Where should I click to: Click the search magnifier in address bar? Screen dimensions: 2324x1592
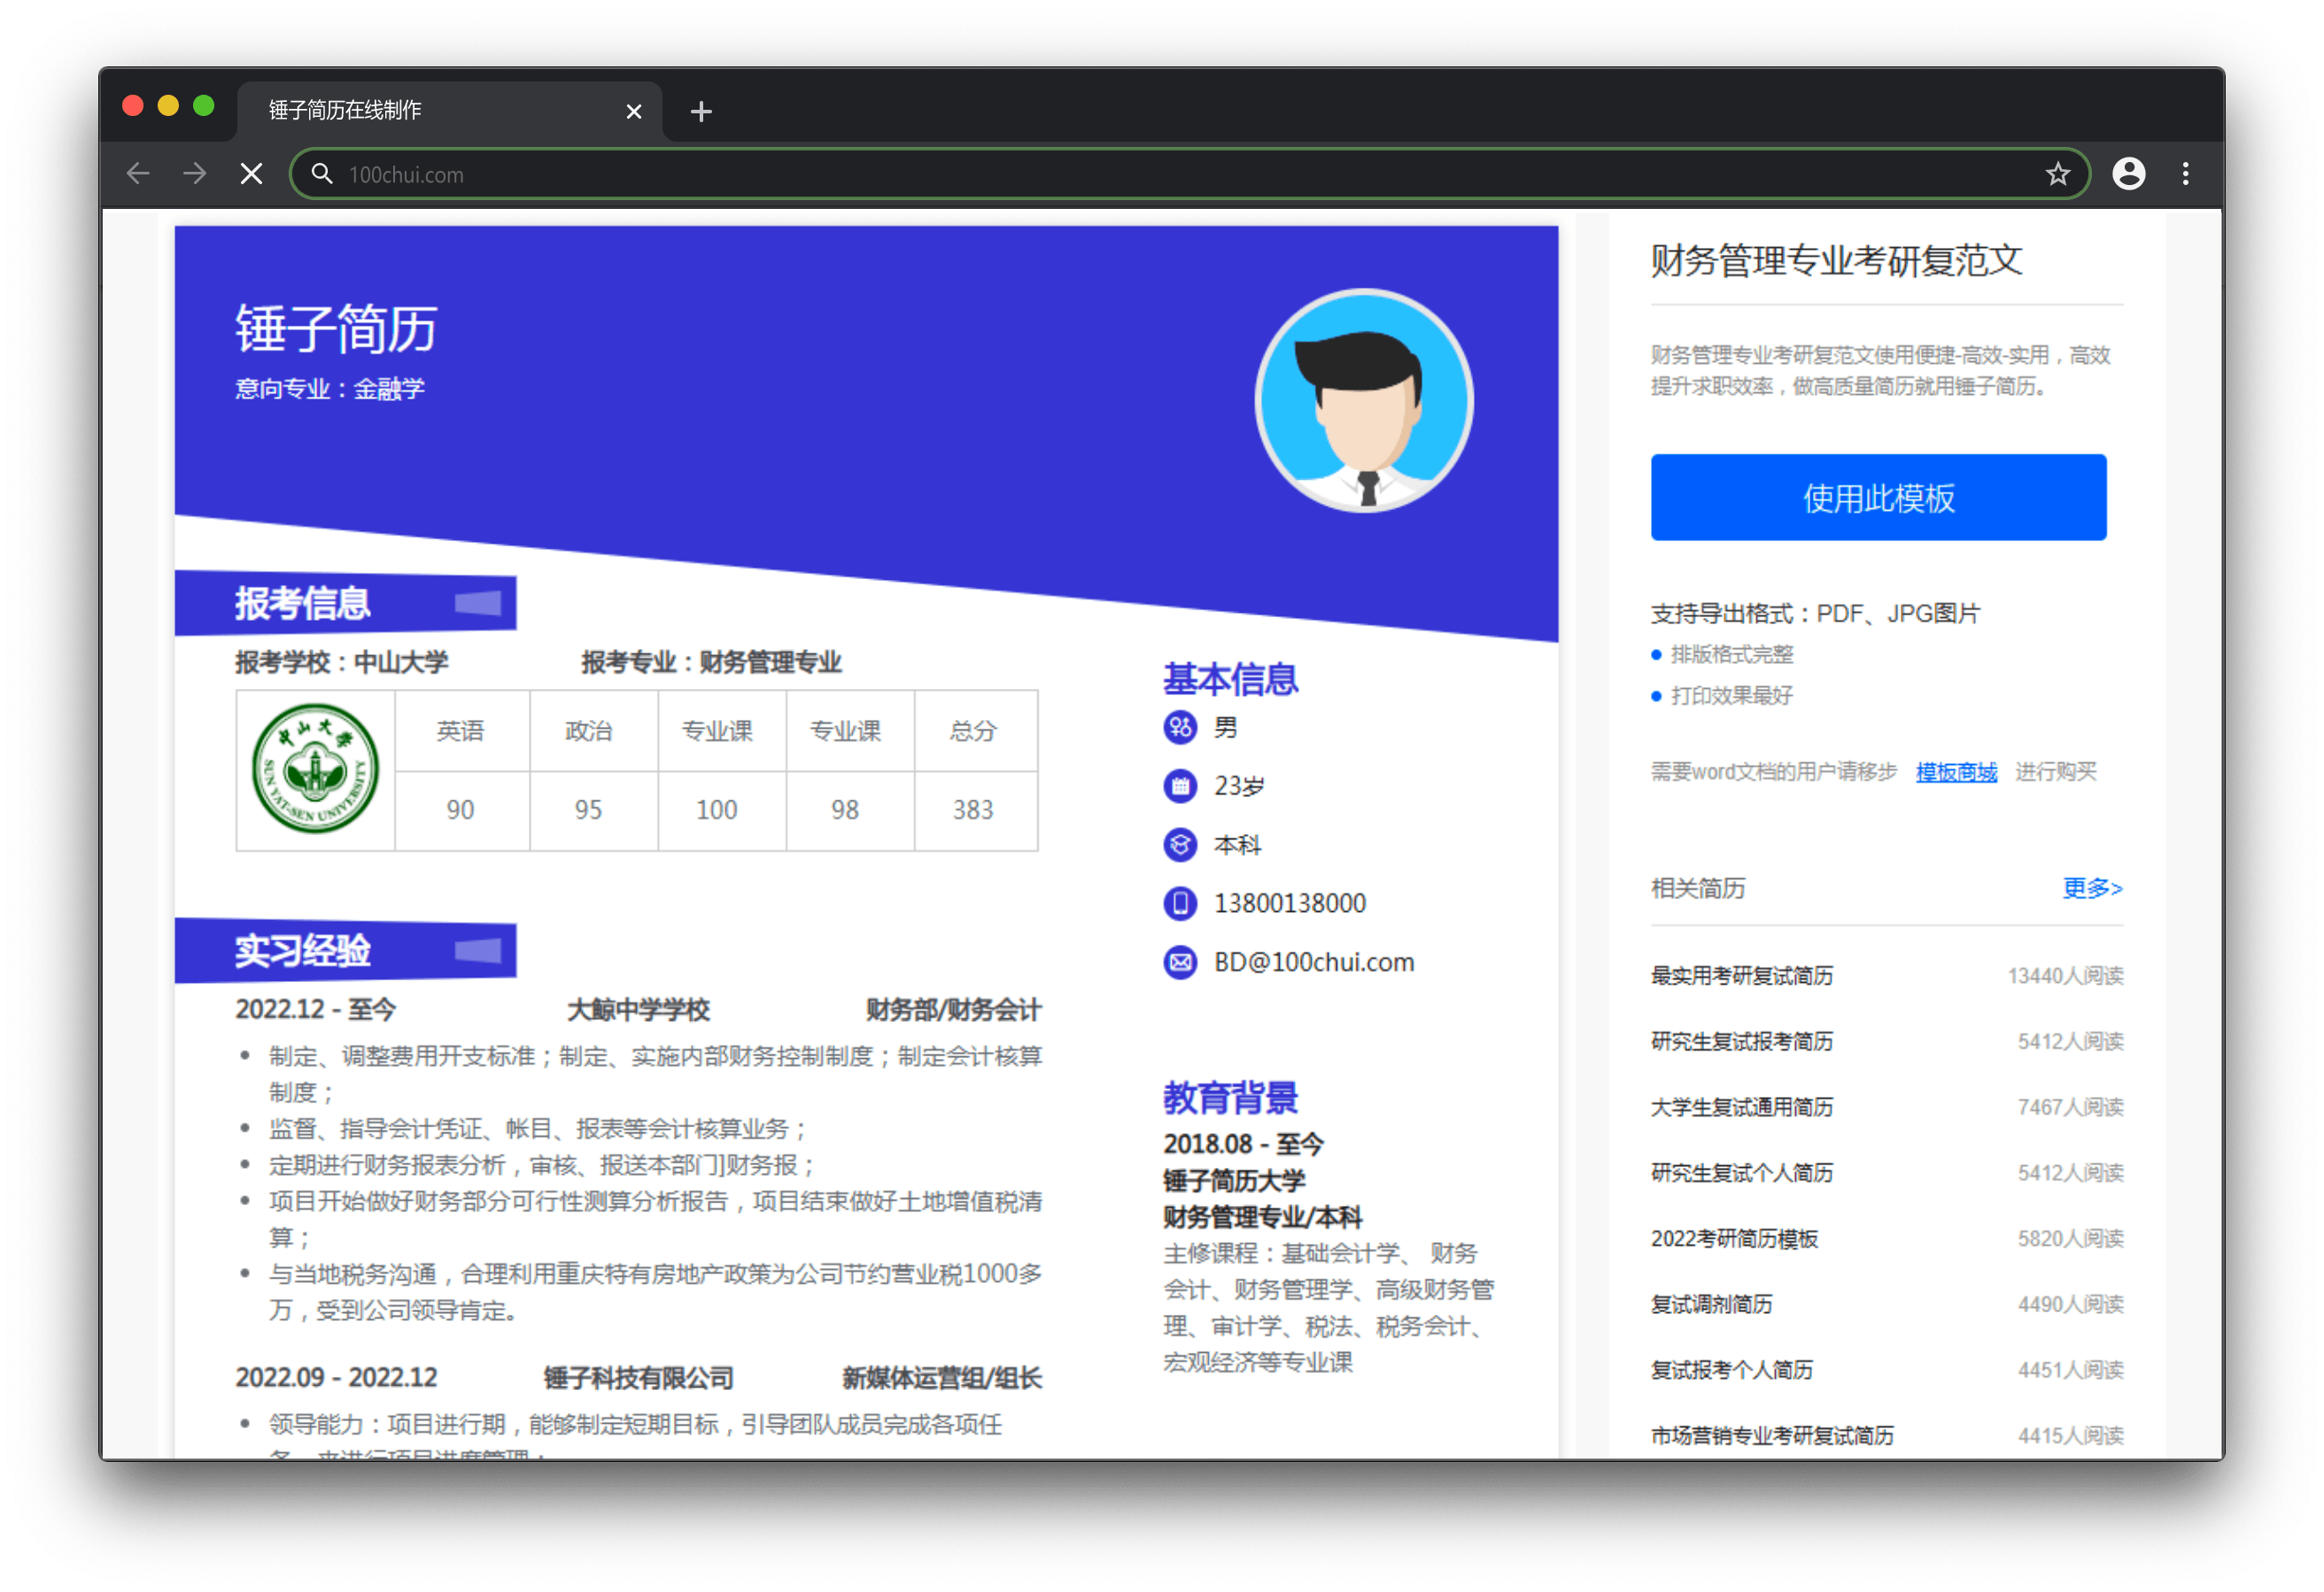pyautogui.click(x=321, y=174)
